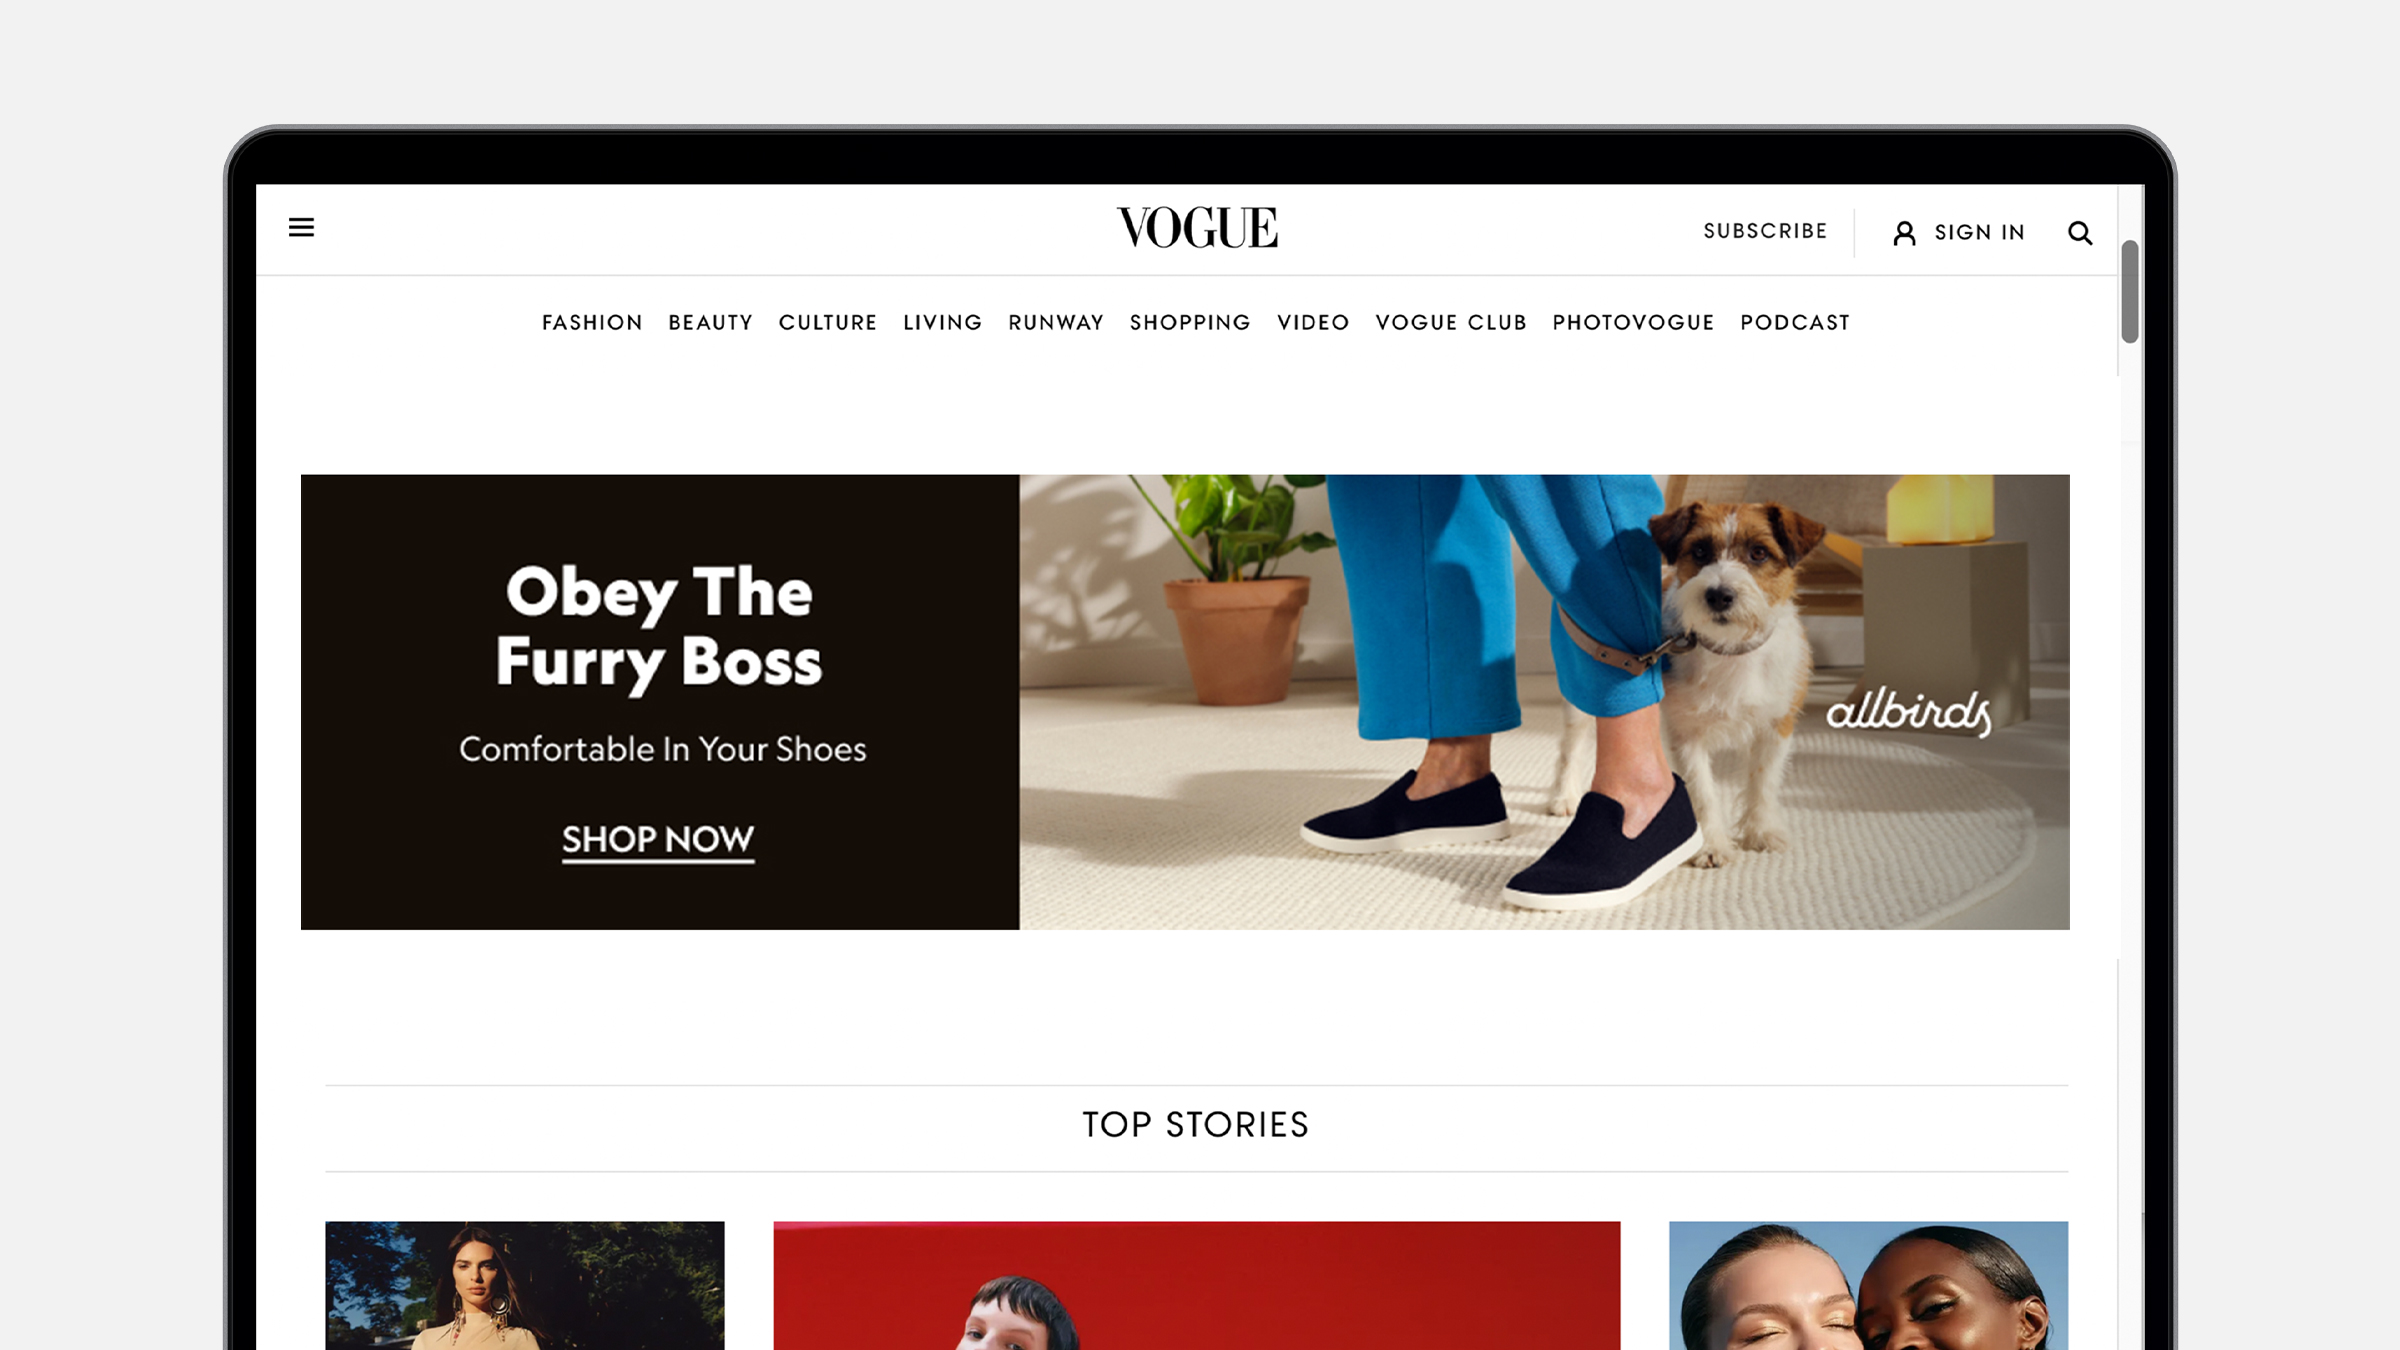Screen dimensions: 2400x1350
Task: Open the Living menu item
Action: click(x=942, y=323)
